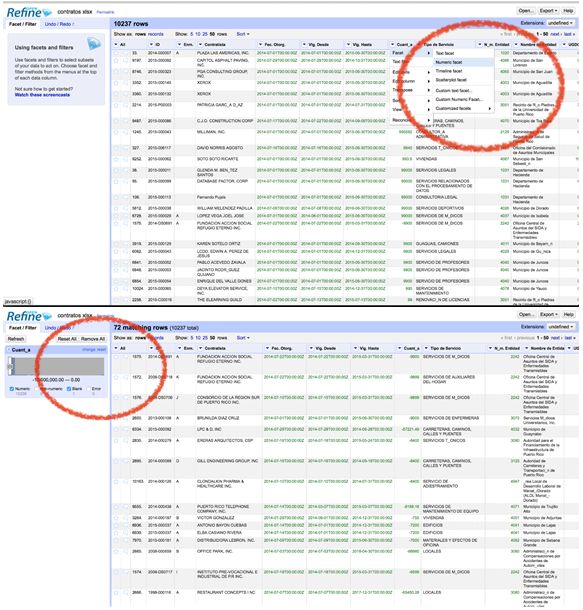Viewport: 583px width, 610px height.
Task: Choose Scatterplot facet from the submenu
Action: [x=464, y=80]
